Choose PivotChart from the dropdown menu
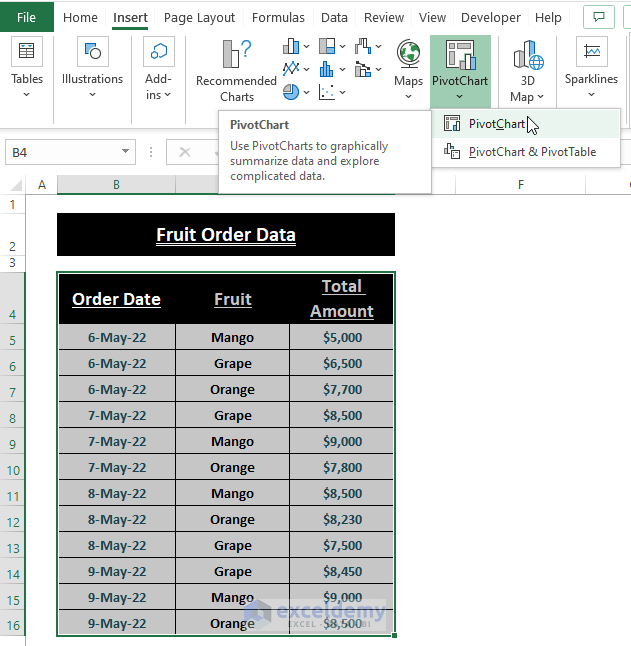This screenshot has height=646, width=631. (x=526, y=124)
